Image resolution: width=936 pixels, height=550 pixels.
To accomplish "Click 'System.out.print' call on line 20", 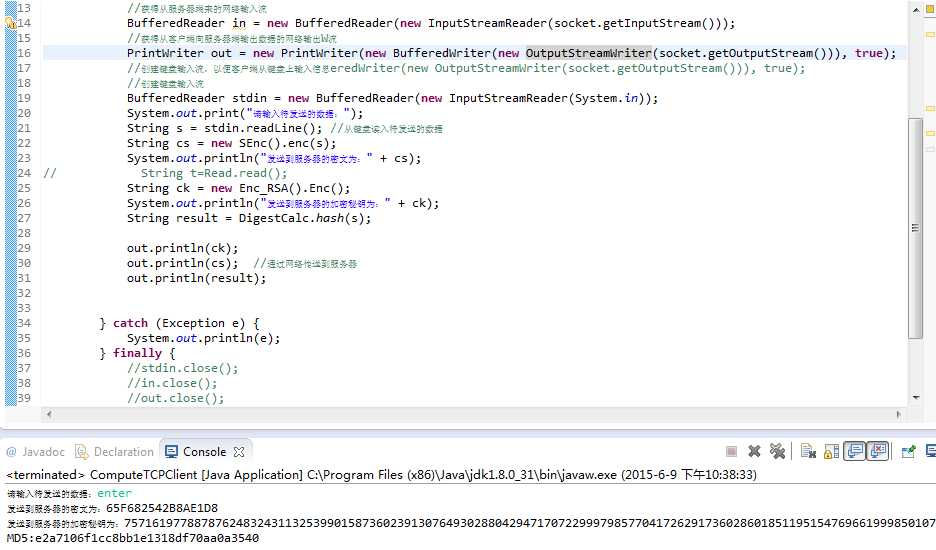I will (183, 113).
